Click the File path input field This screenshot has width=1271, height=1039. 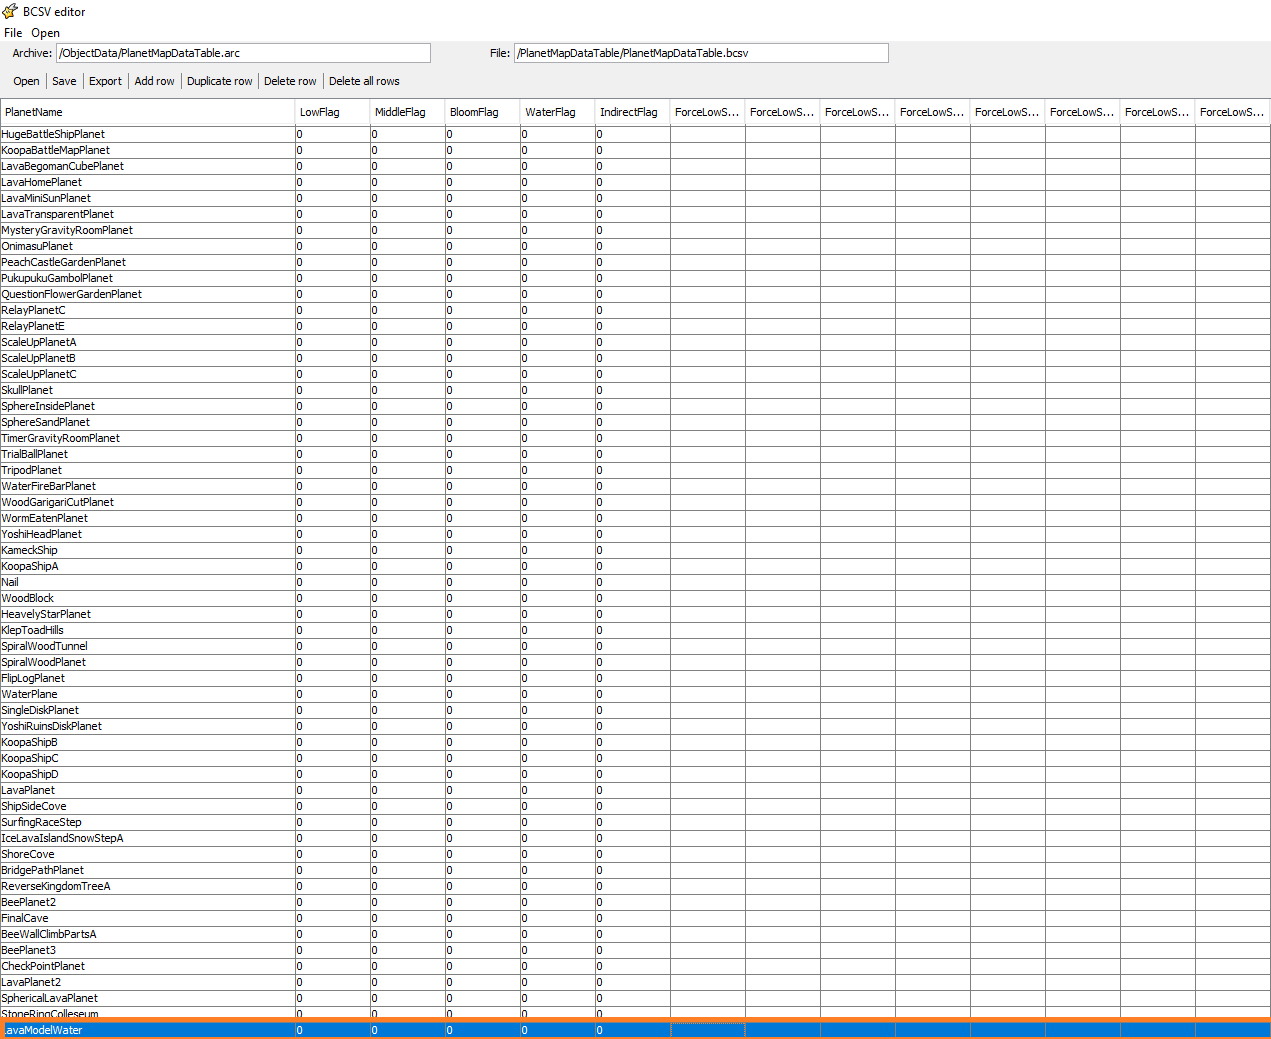[x=701, y=53]
